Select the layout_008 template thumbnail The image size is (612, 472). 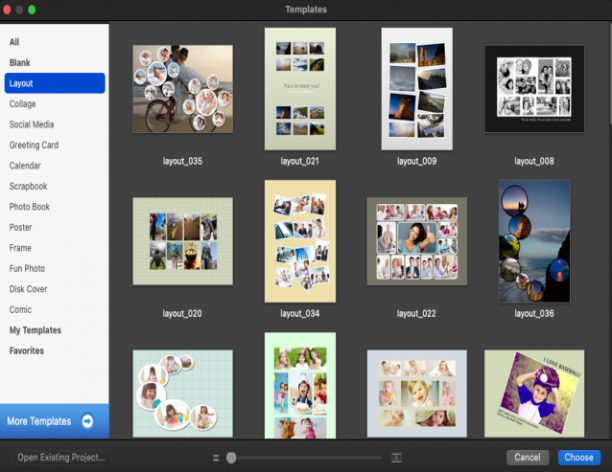tap(534, 89)
